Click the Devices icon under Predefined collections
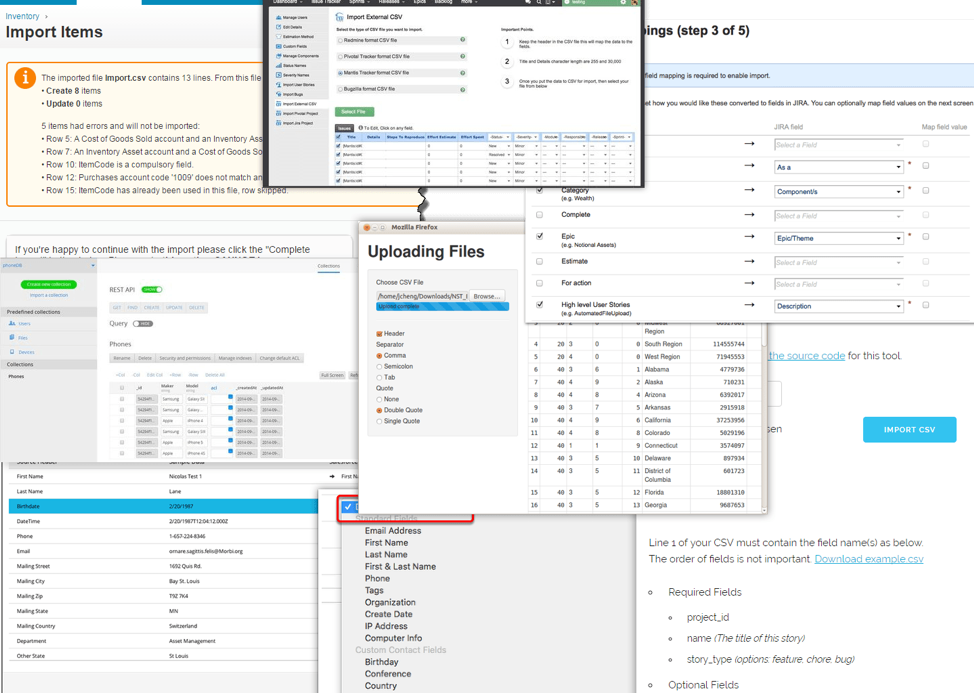This screenshot has height=693, width=974. (12, 352)
